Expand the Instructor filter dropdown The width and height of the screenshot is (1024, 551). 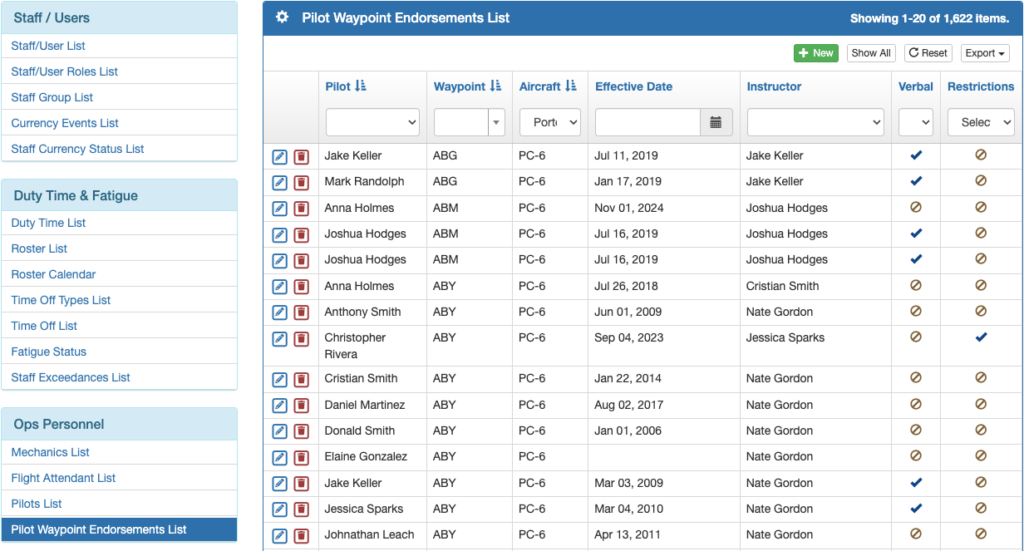click(x=815, y=122)
